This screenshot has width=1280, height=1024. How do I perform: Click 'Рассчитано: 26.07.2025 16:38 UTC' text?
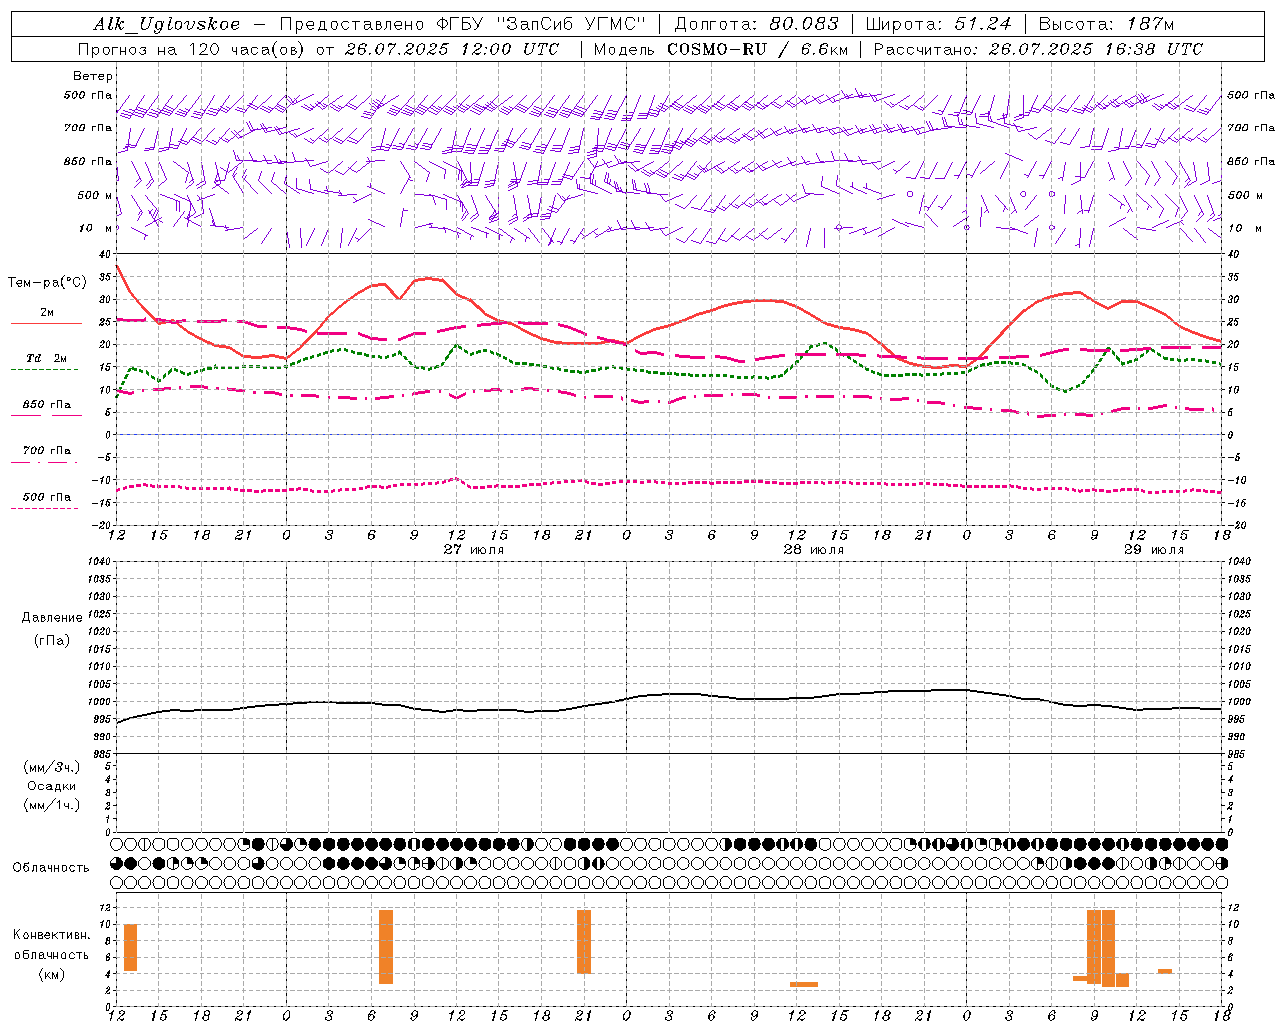click(x=1038, y=49)
